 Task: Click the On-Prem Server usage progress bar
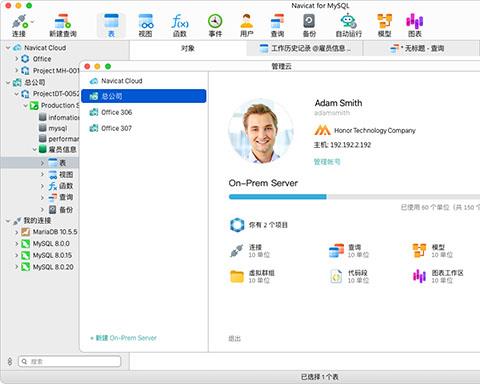pos(354,197)
